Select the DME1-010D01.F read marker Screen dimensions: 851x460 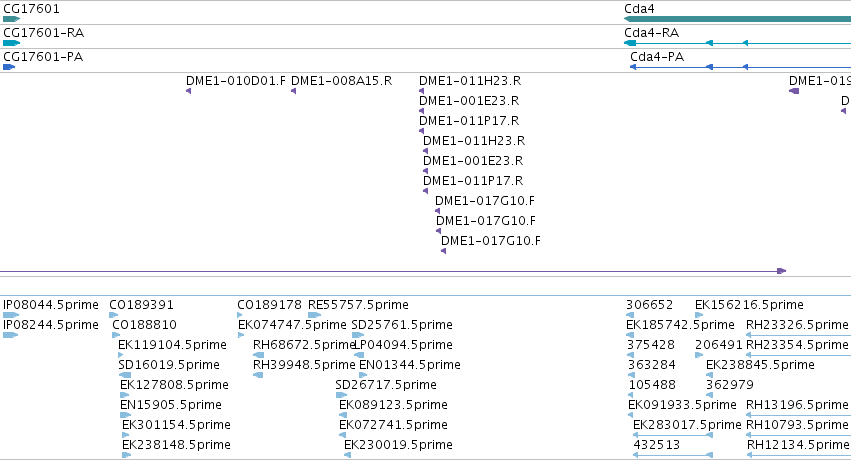click(188, 91)
